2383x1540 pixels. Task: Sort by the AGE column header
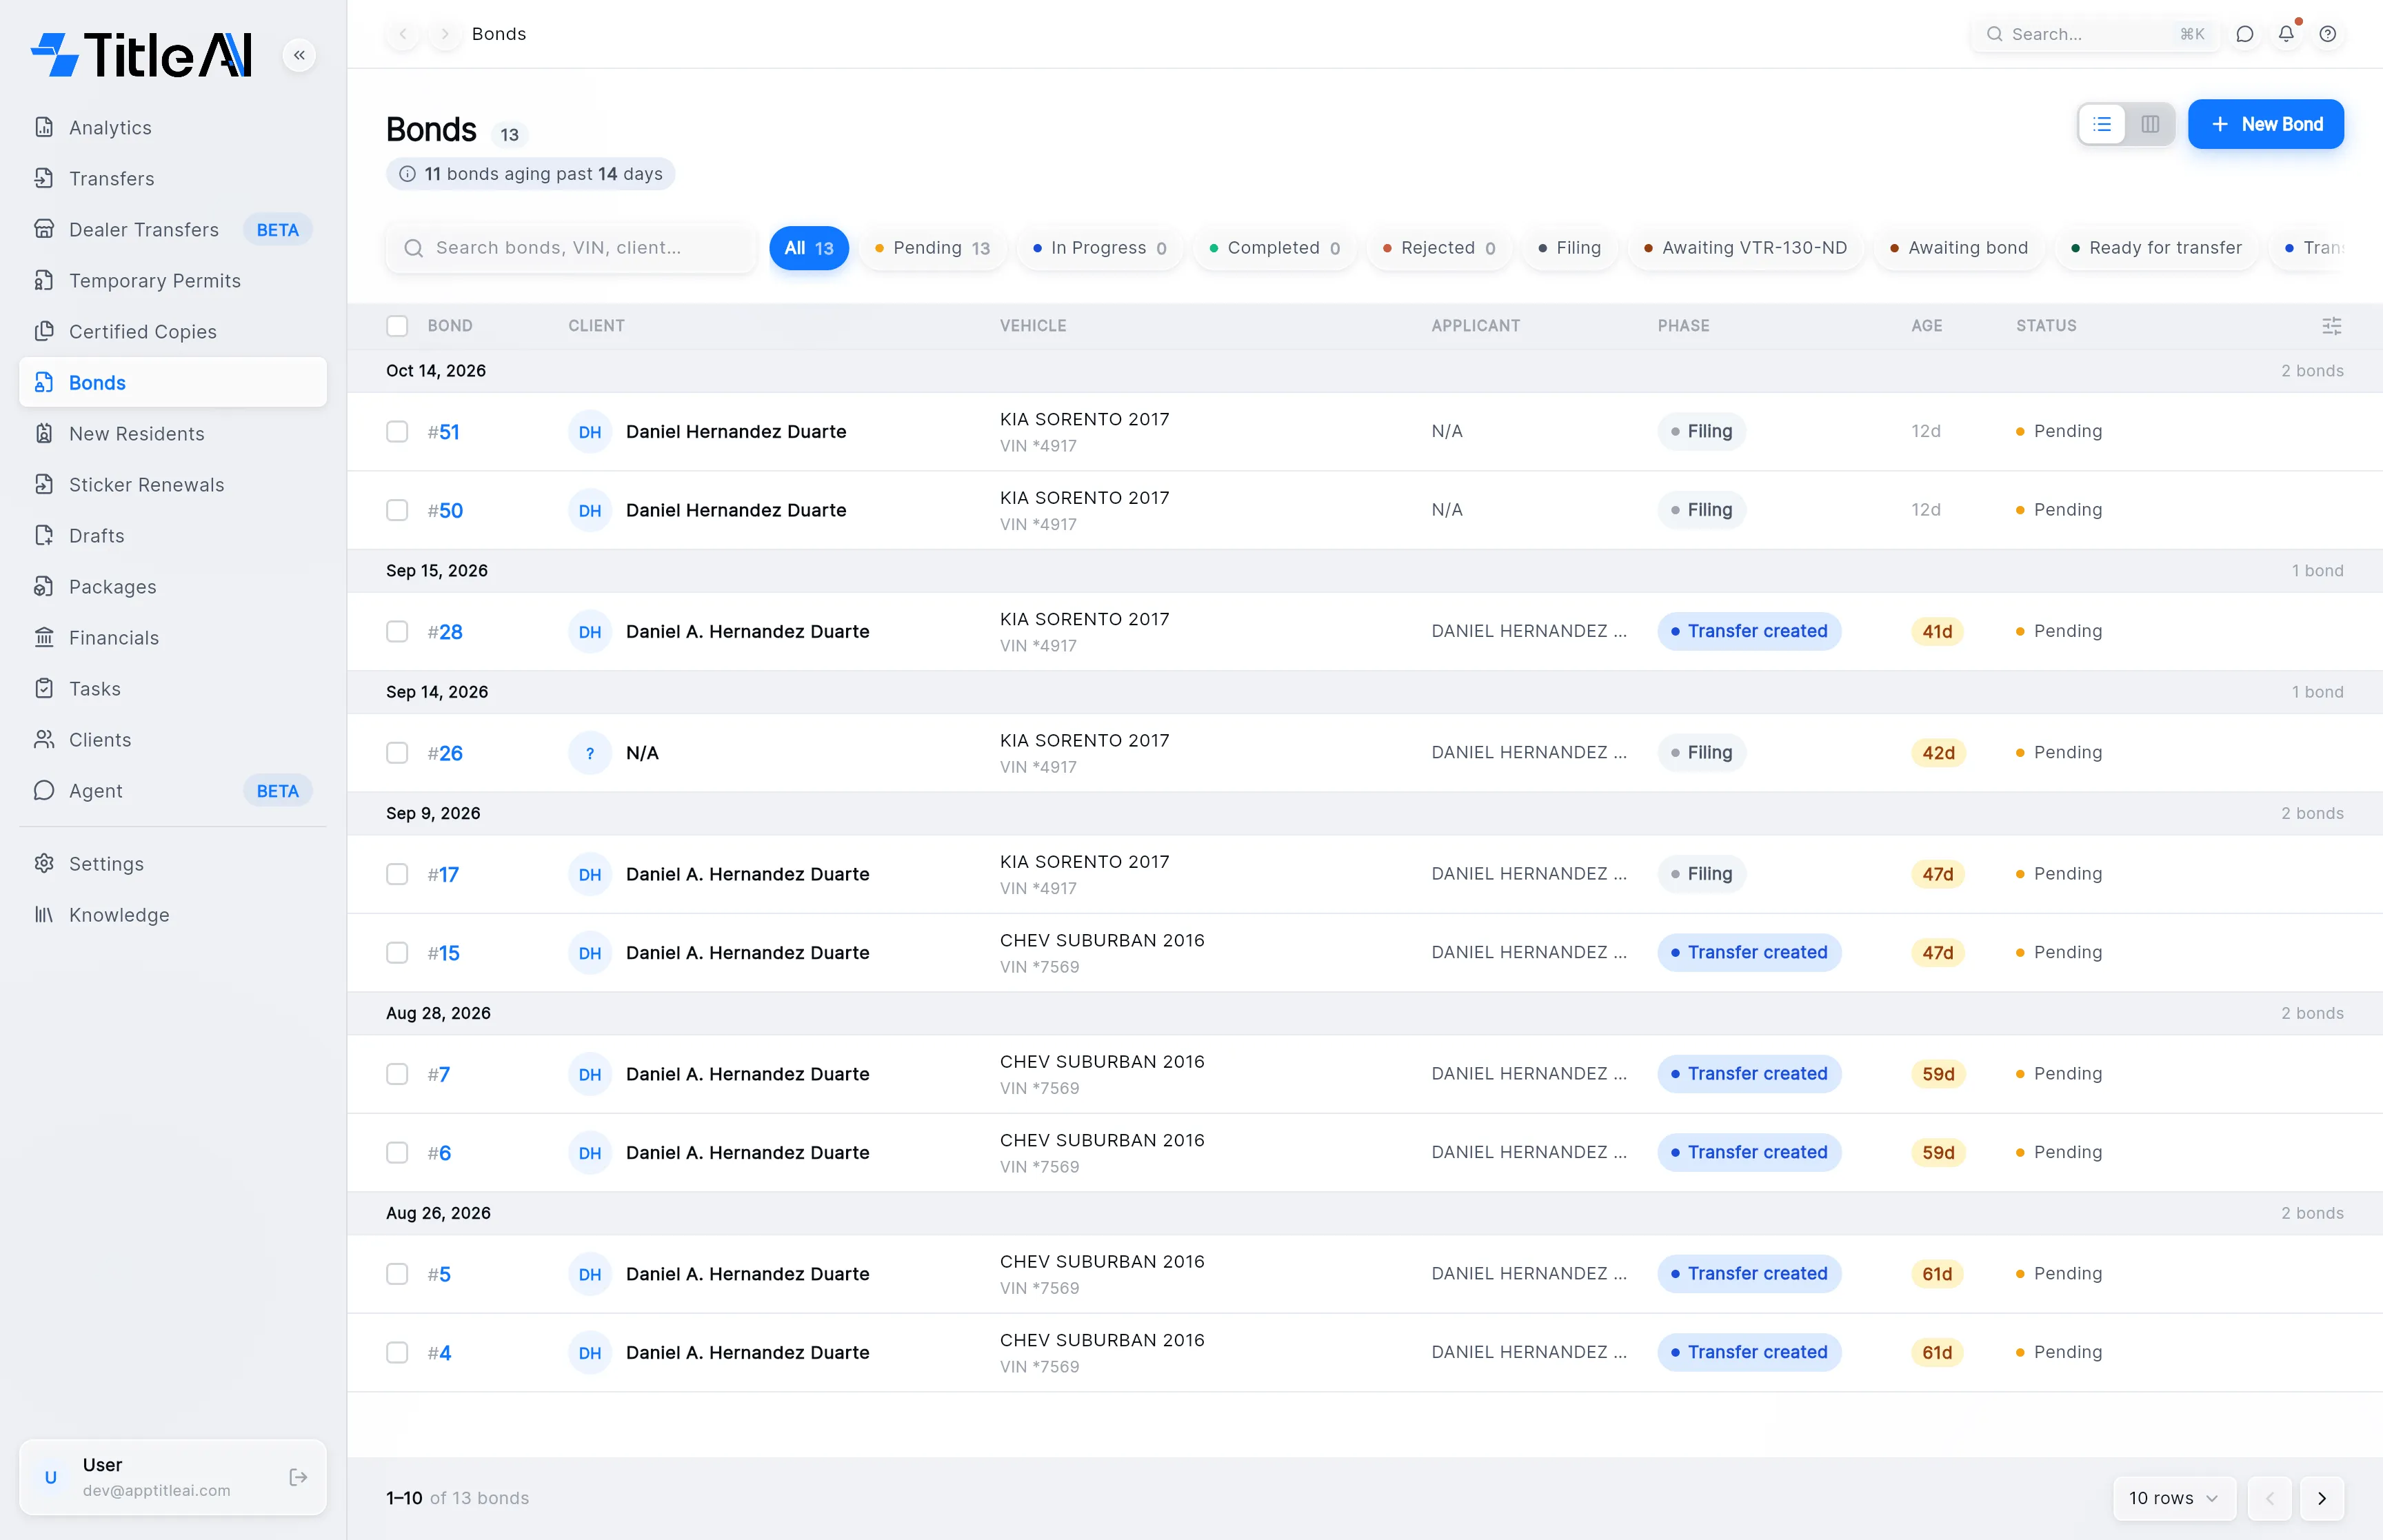pyautogui.click(x=1927, y=326)
